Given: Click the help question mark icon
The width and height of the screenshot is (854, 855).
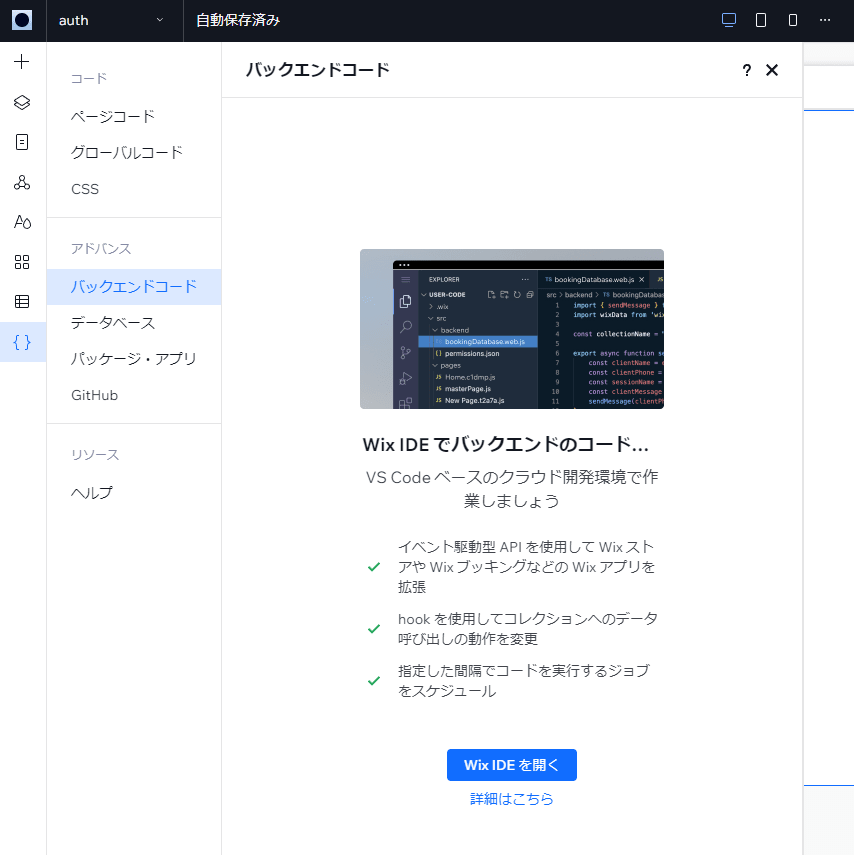Looking at the screenshot, I should pyautogui.click(x=747, y=70).
